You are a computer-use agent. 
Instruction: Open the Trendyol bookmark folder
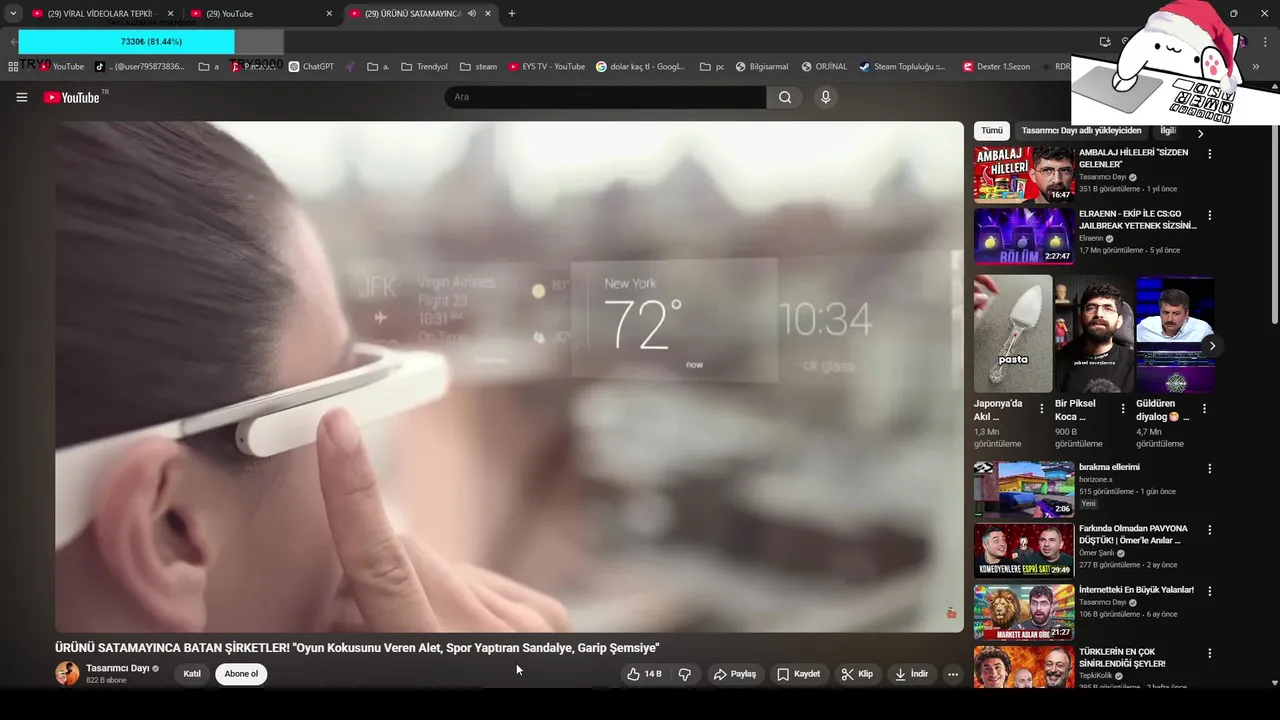point(425,67)
